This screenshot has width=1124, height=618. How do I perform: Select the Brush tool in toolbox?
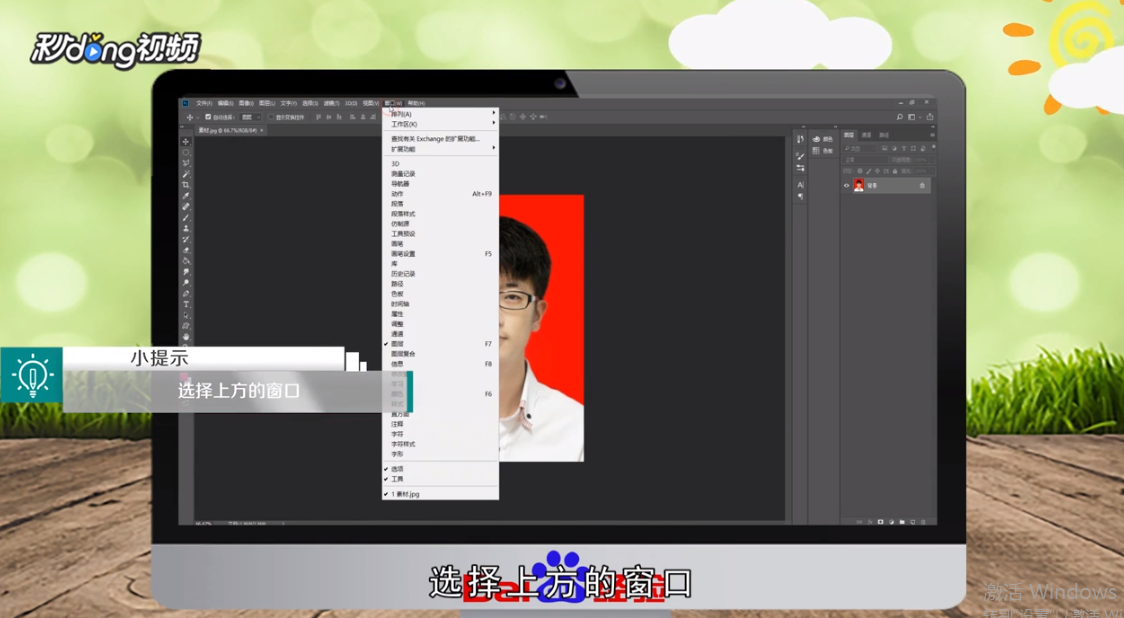coord(186,217)
